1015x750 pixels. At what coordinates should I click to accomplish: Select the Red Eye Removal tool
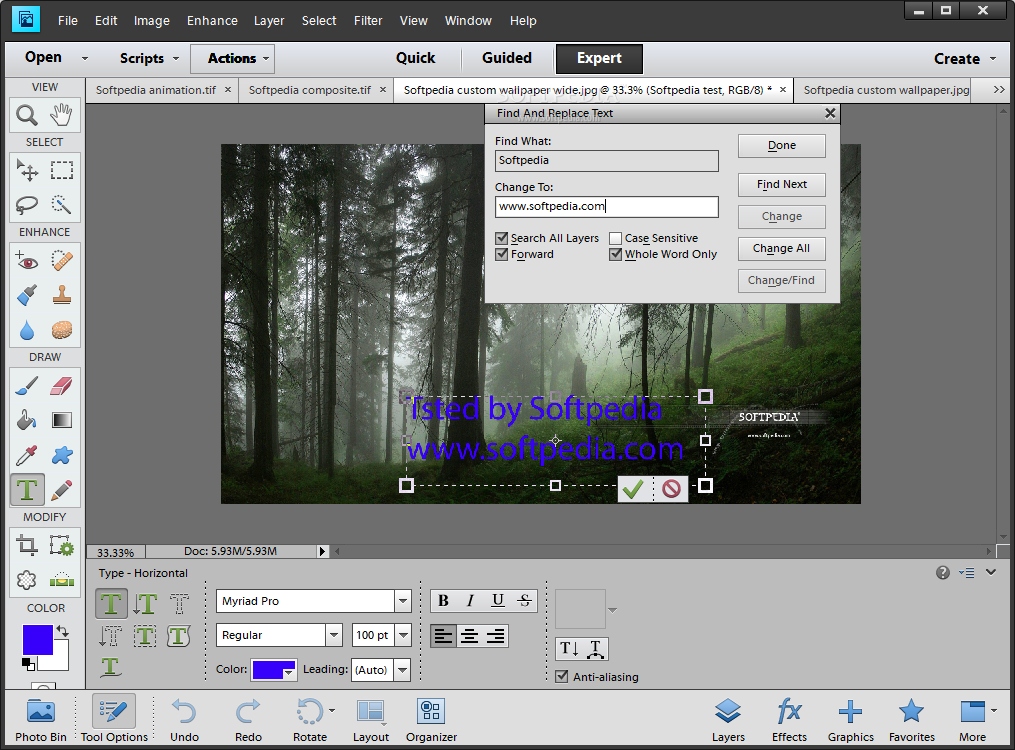pyautogui.click(x=27, y=261)
